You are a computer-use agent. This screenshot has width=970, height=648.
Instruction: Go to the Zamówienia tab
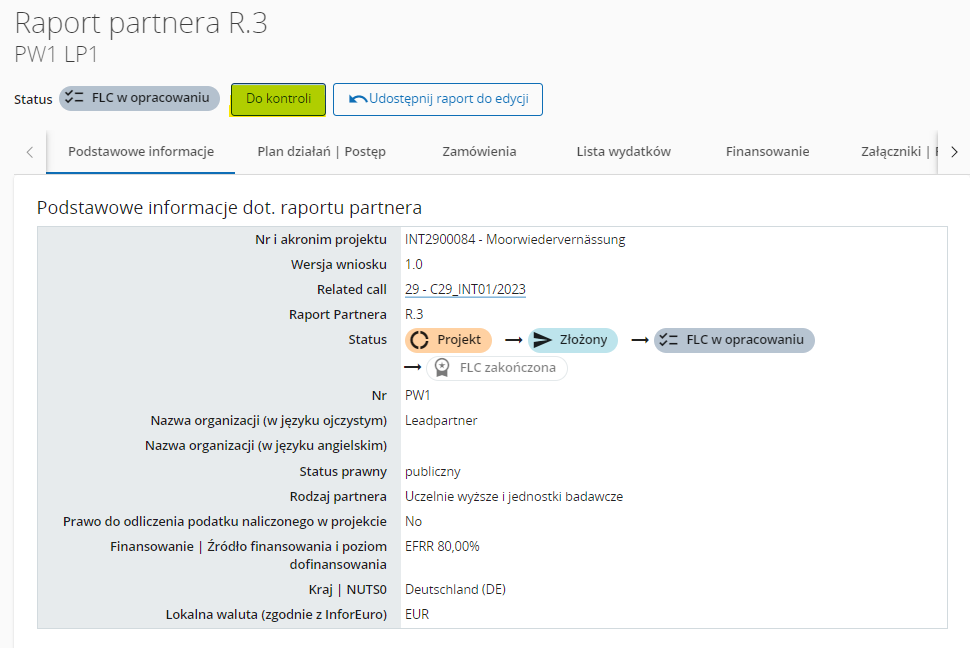pyautogui.click(x=479, y=152)
